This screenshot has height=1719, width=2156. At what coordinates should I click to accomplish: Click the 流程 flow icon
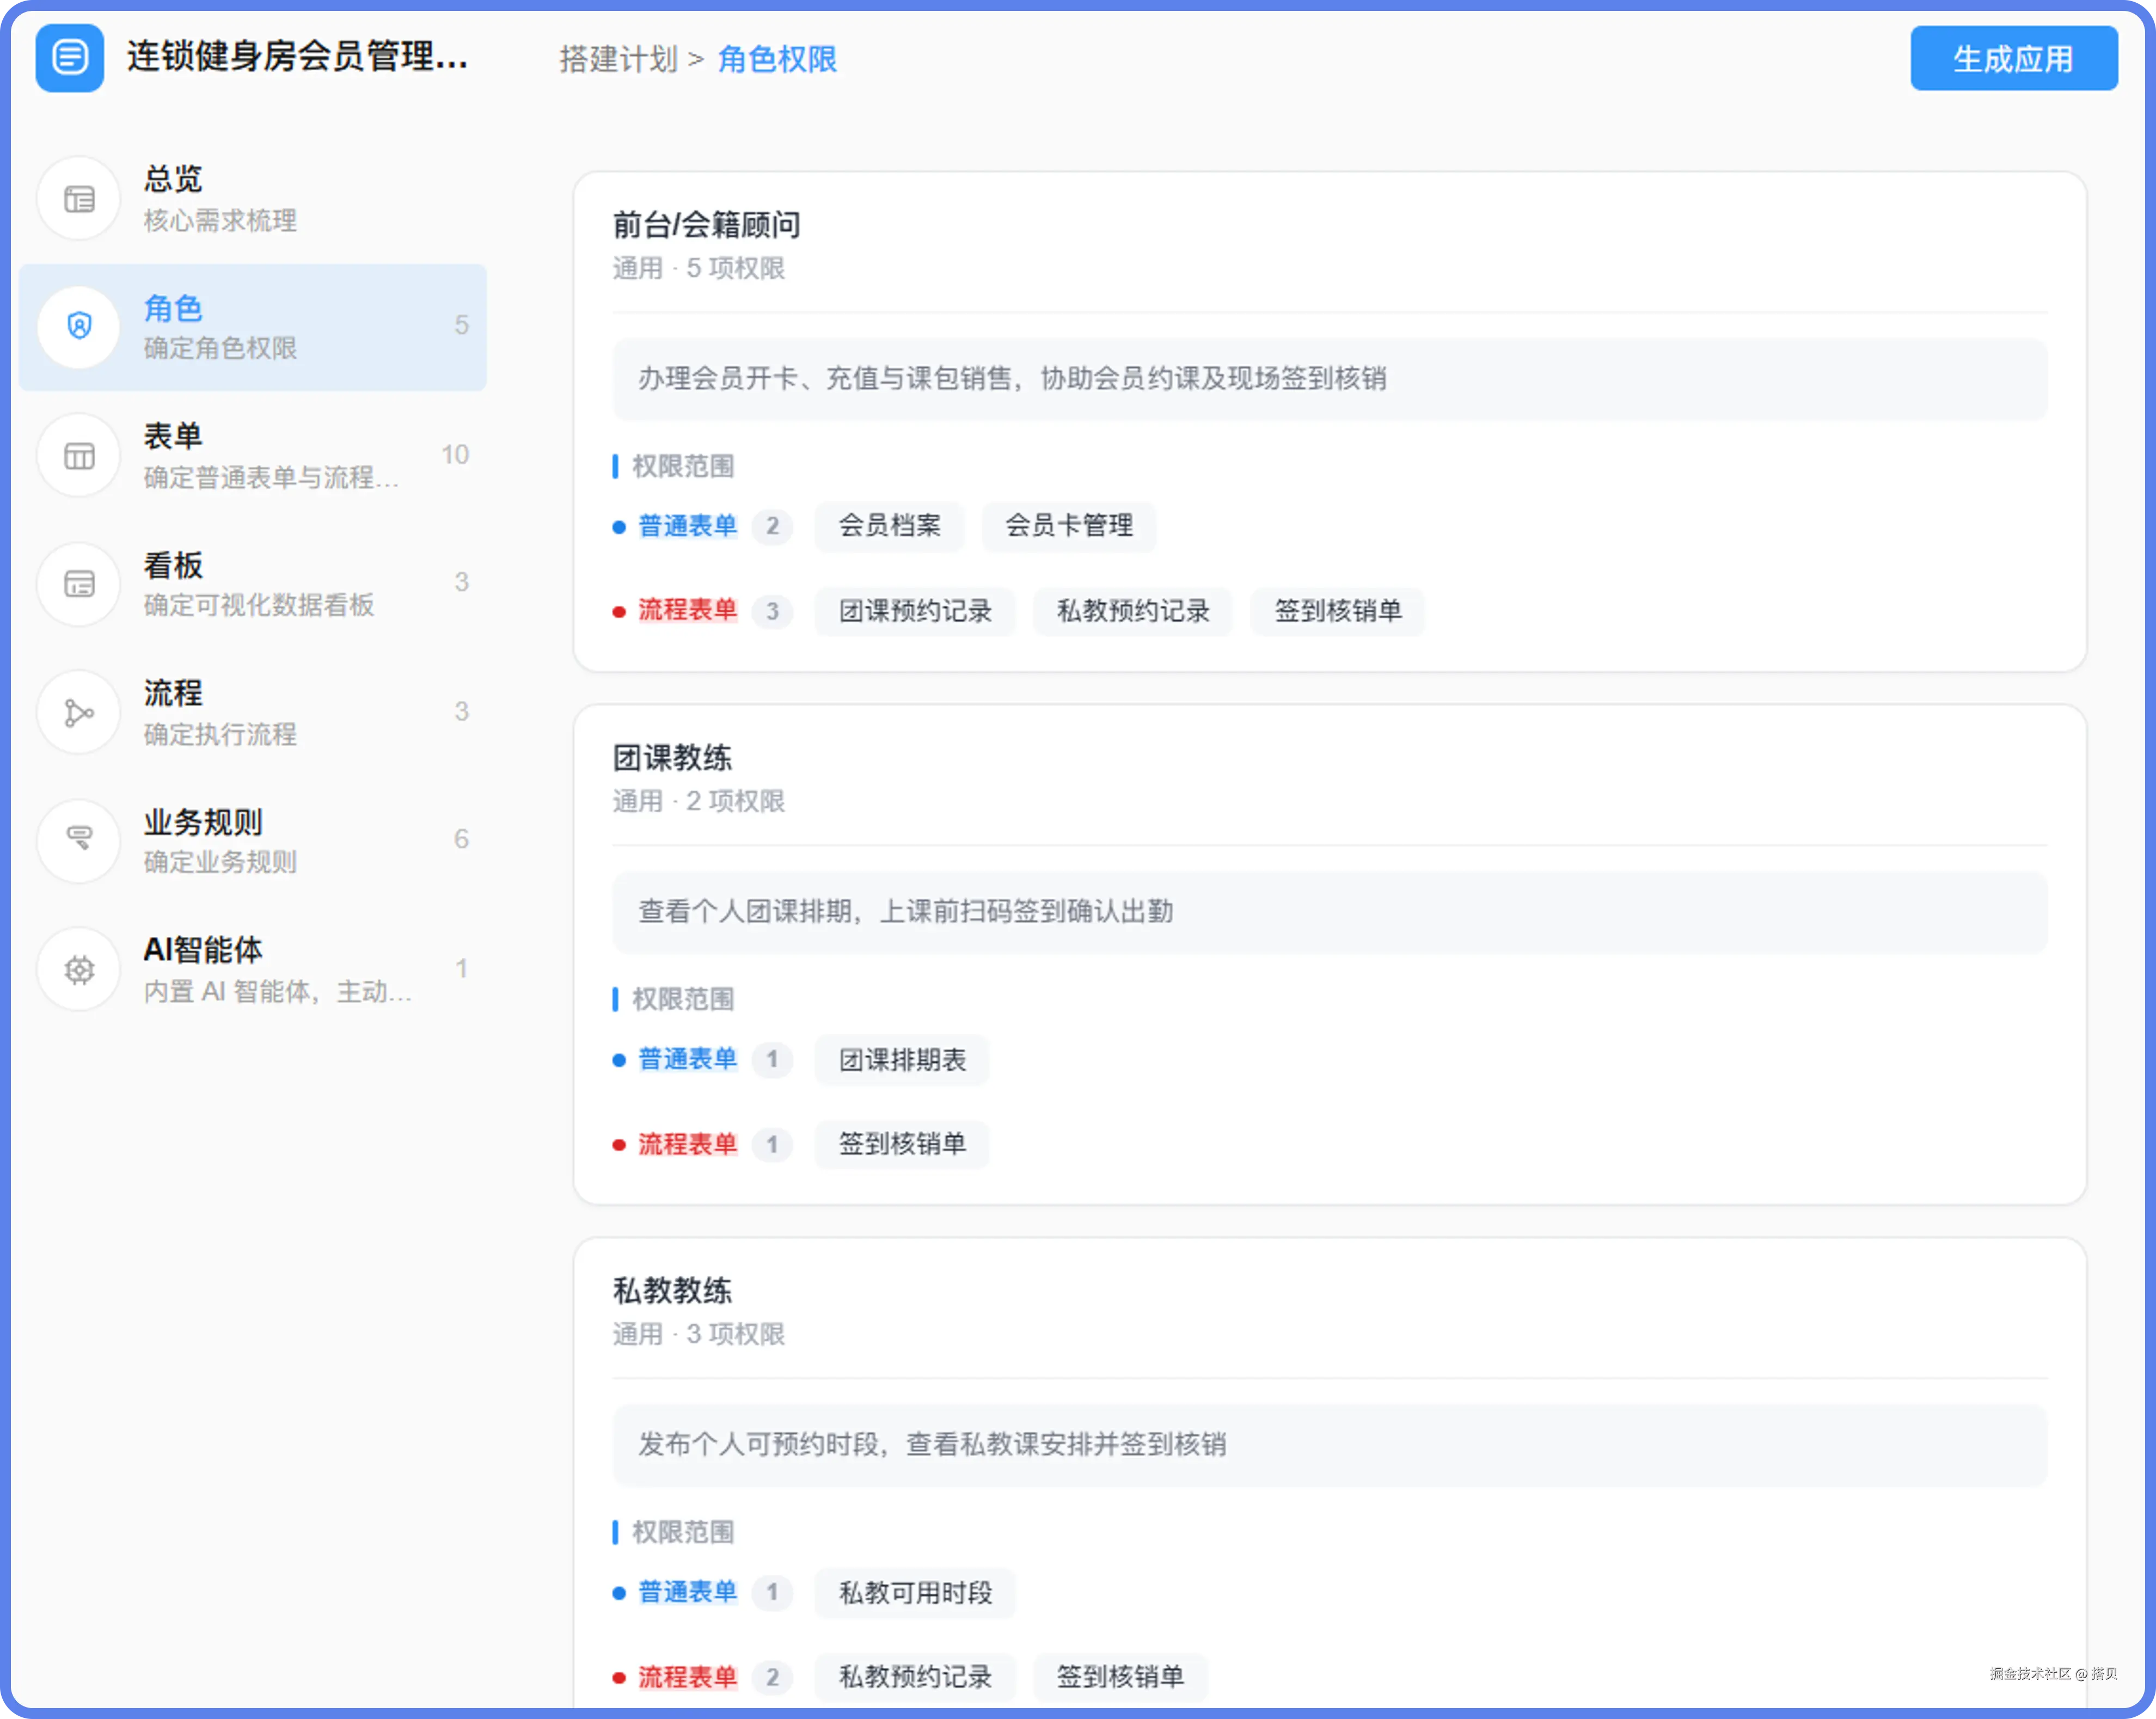79,713
